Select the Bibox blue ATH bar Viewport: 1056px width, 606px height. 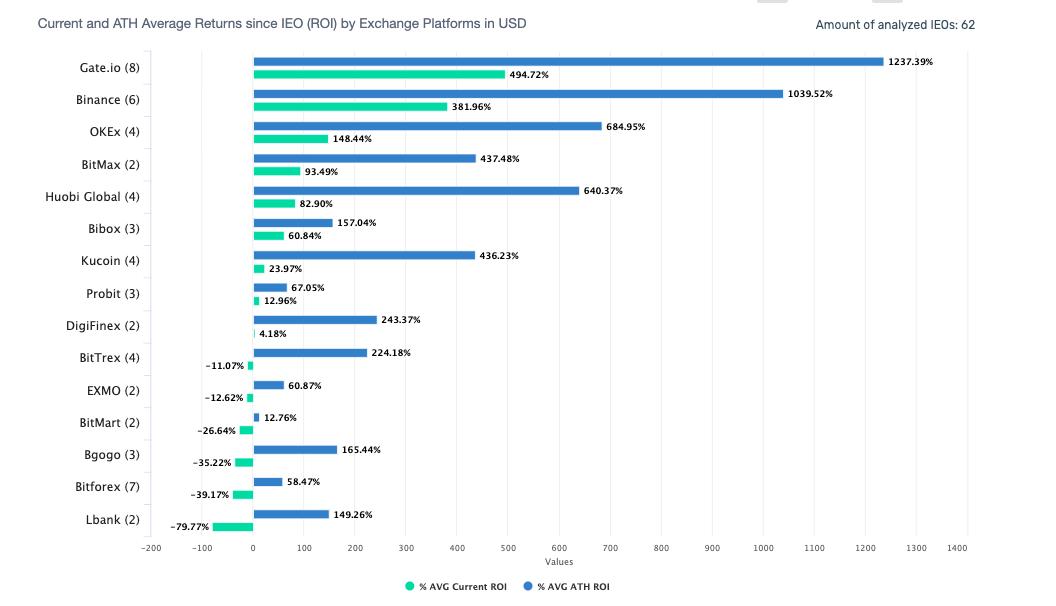pos(293,224)
